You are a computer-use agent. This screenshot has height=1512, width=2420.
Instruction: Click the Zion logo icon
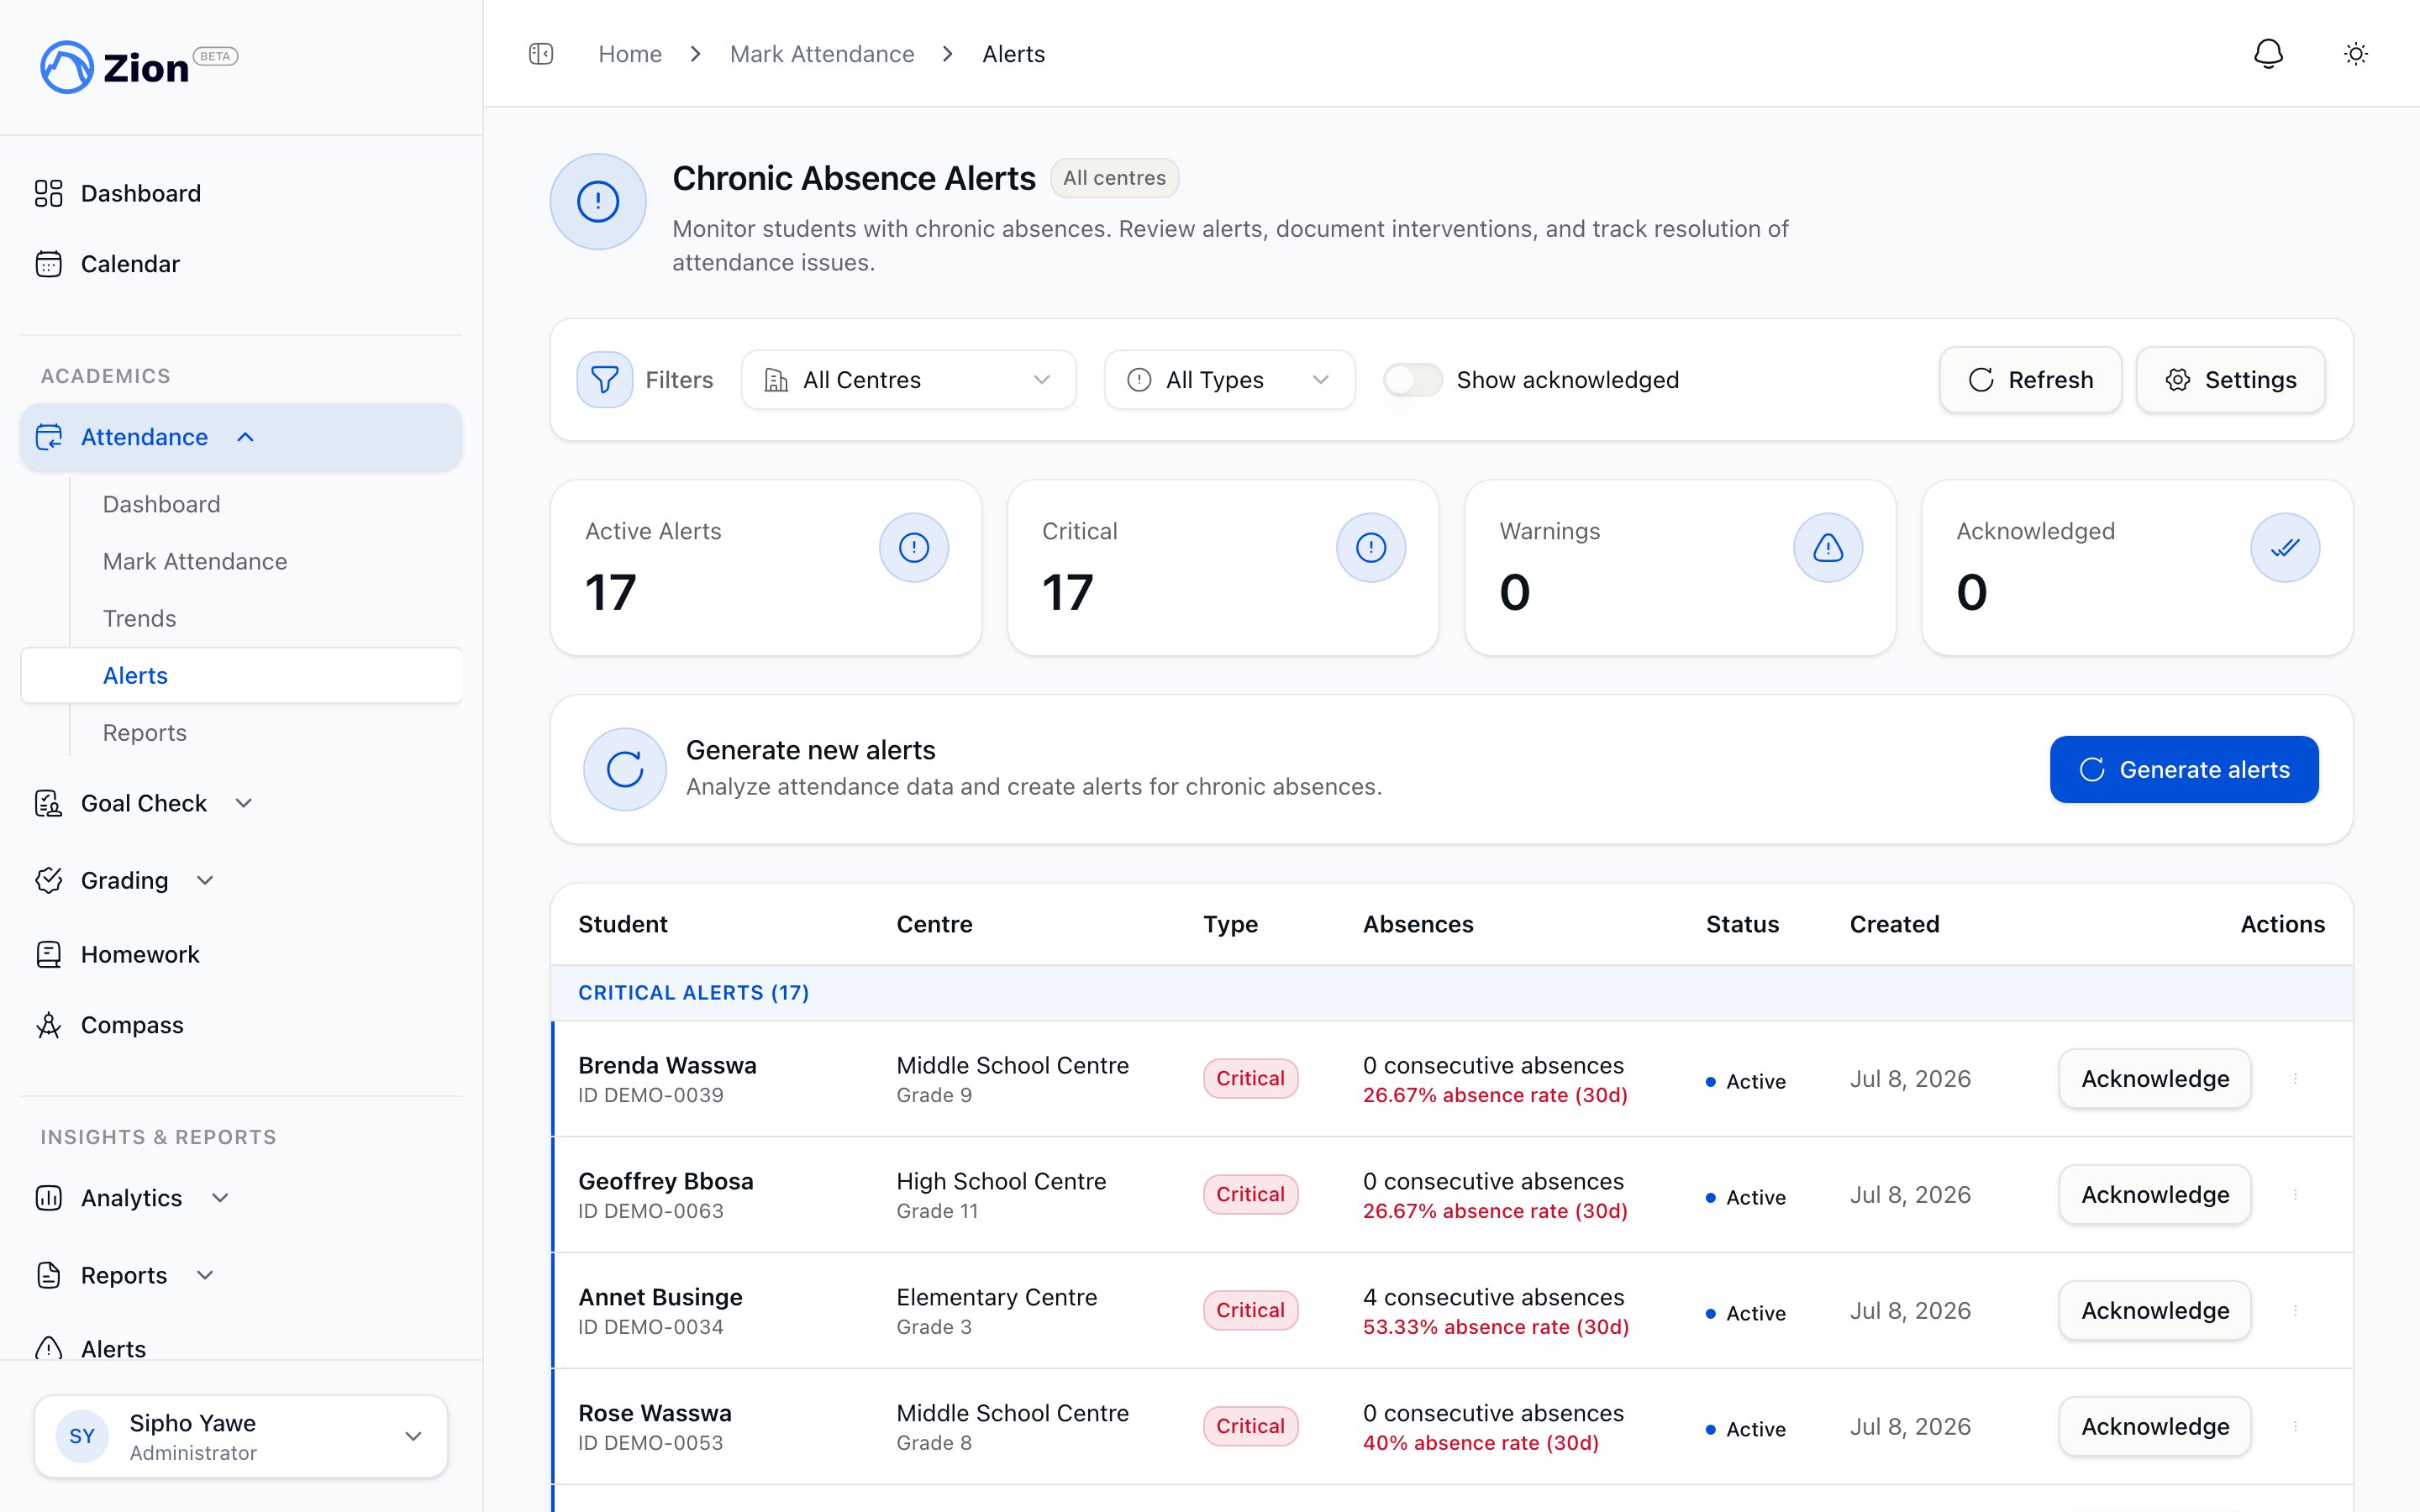click(x=66, y=67)
